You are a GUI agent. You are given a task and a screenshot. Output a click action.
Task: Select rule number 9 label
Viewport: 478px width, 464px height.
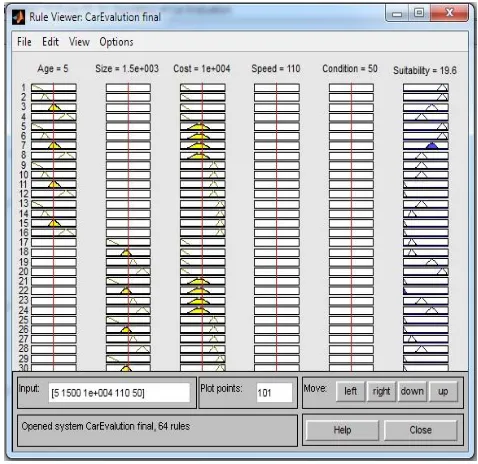tap(23, 165)
